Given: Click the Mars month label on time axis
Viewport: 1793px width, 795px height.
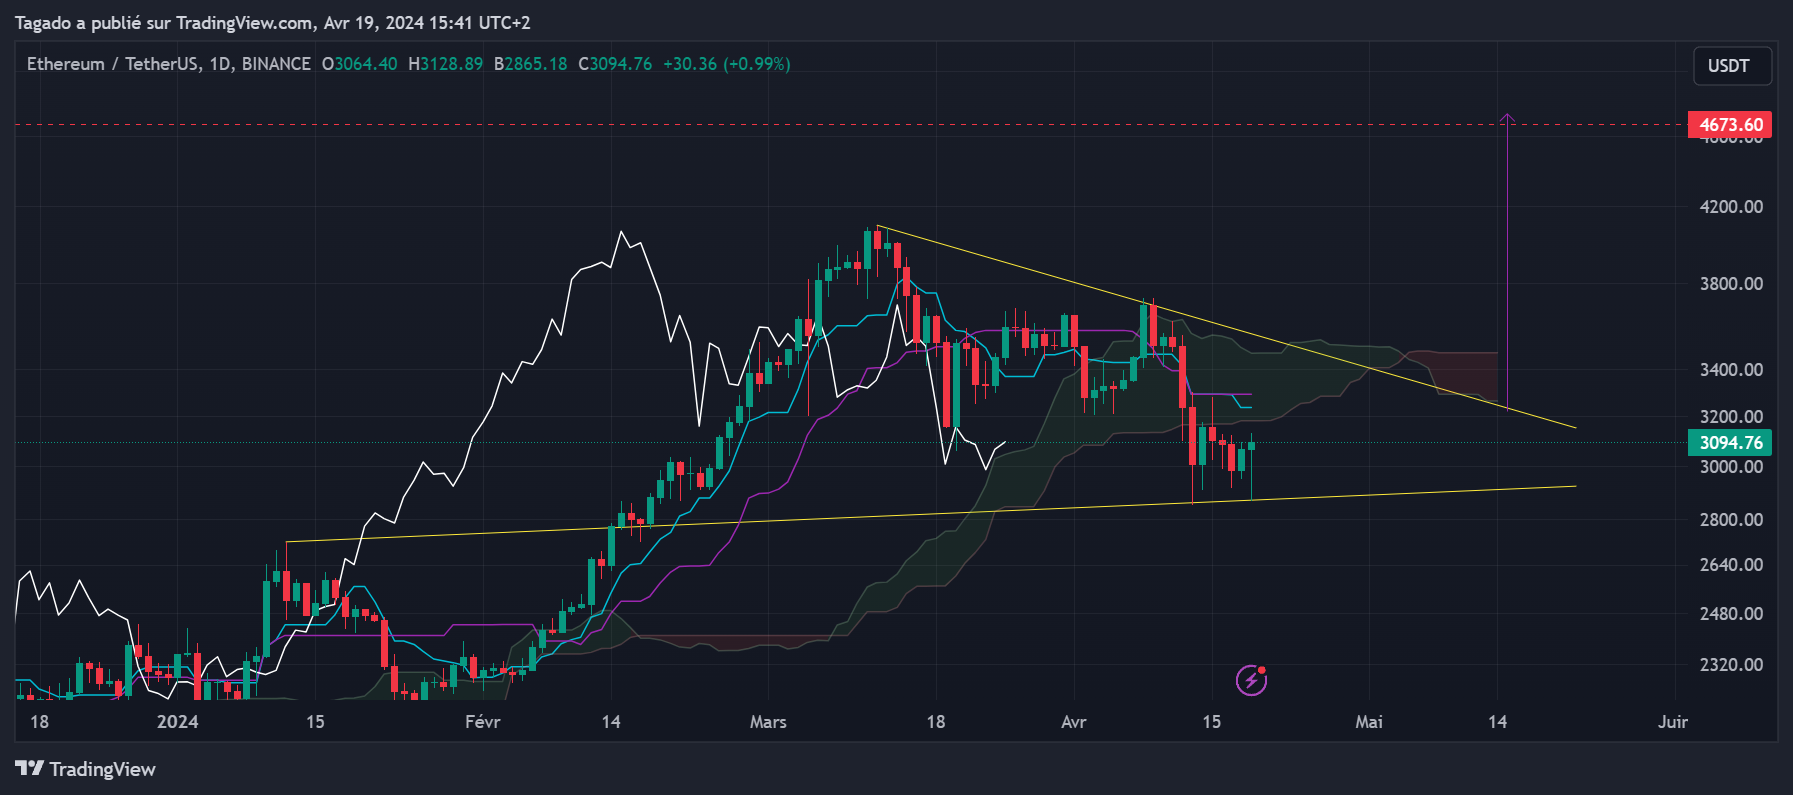Looking at the screenshot, I should coord(768,722).
